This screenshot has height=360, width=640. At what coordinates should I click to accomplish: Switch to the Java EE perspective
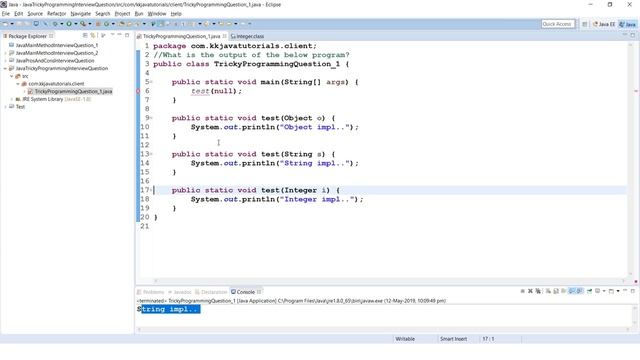pos(604,24)
